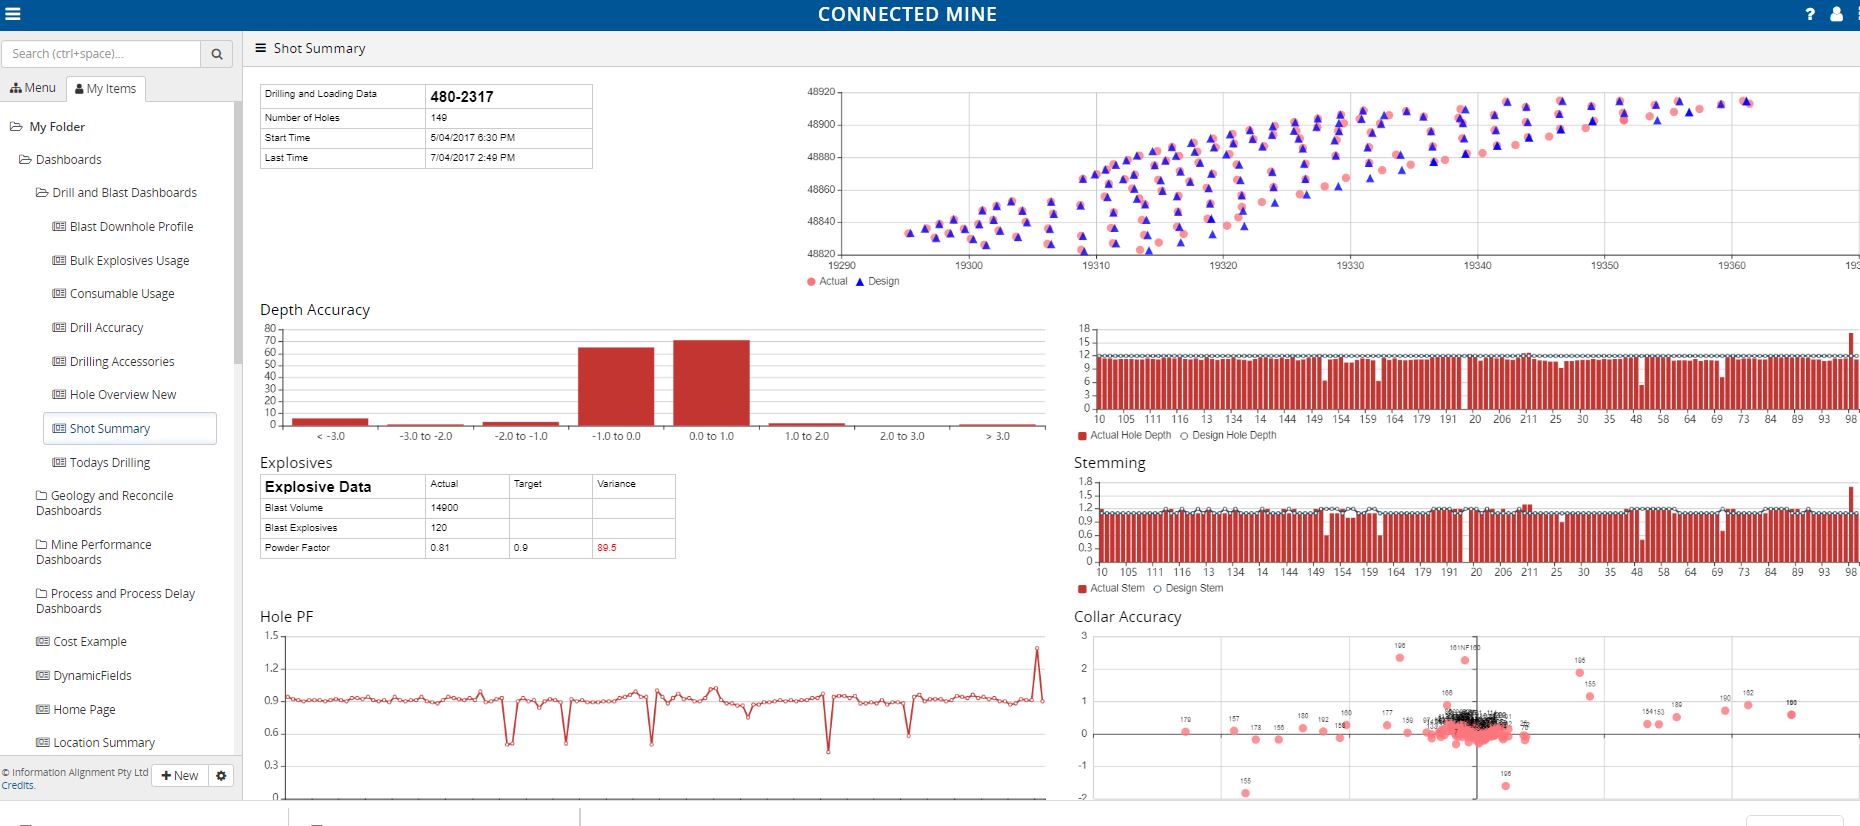This screenshot has width=1860, height=826.
Task: Open the user account icon
Action: tap(1836, 14)
